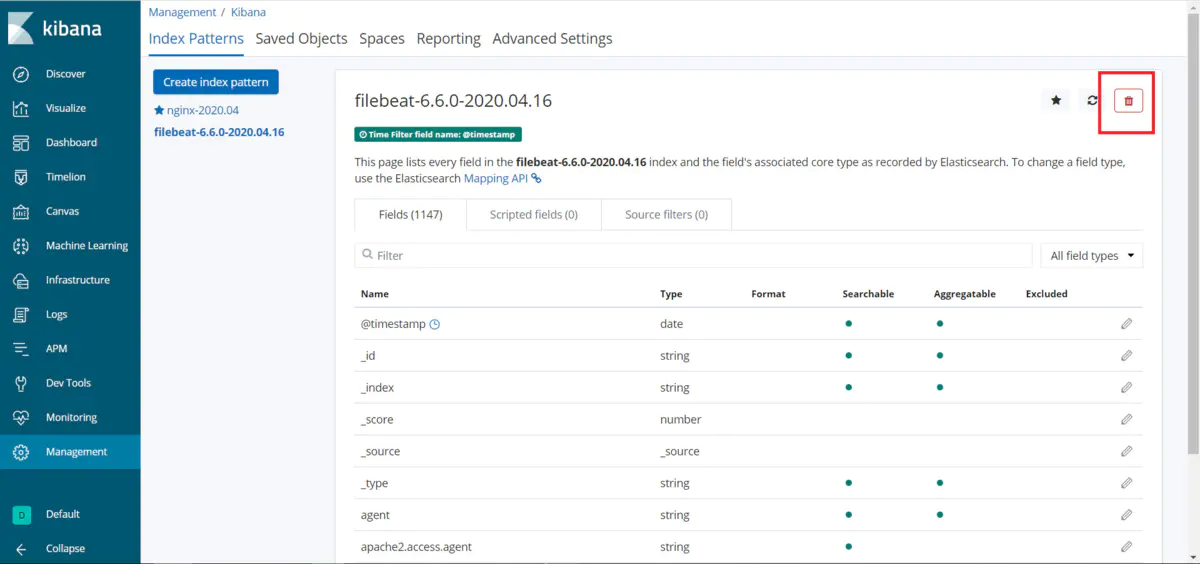Viewport: 1200px width, 564px height.
Task: Switch to the Scripted fields tab
Action: pyautogui.click(x=533, y=215)
